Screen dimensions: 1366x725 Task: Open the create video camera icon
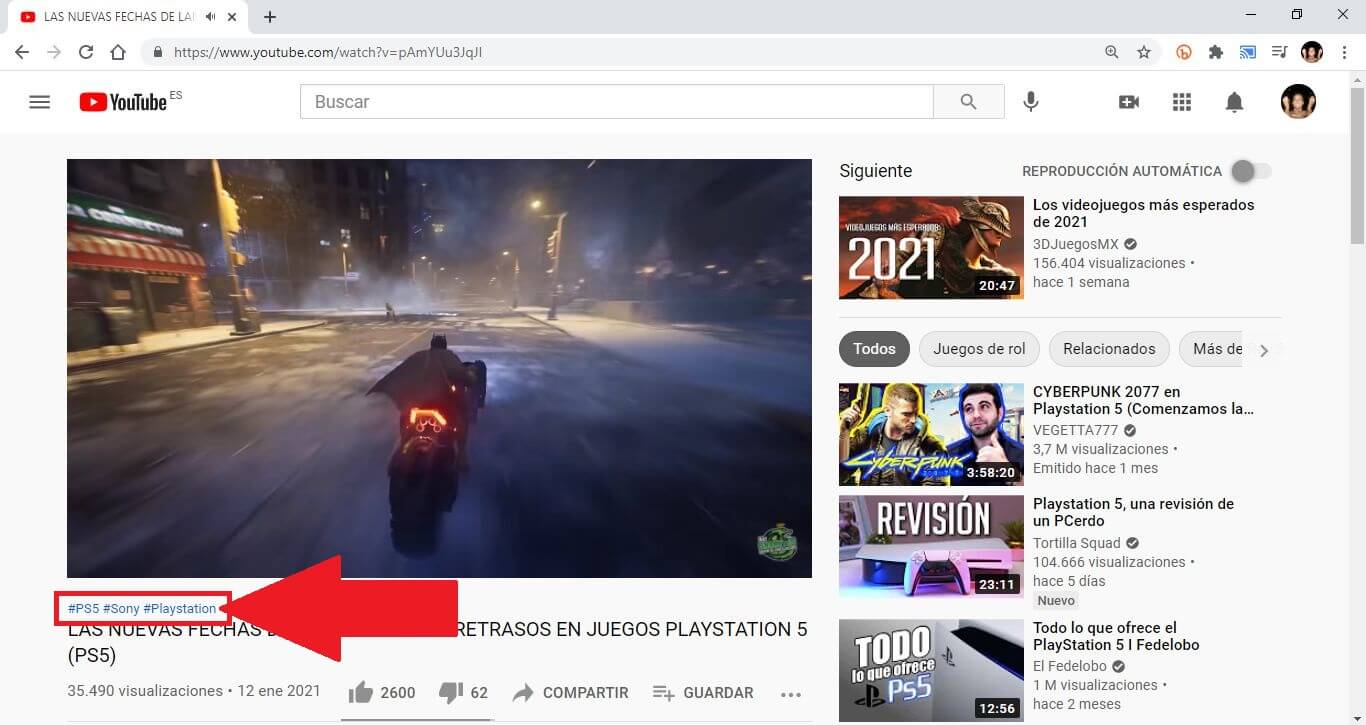tap(1129, 101)
